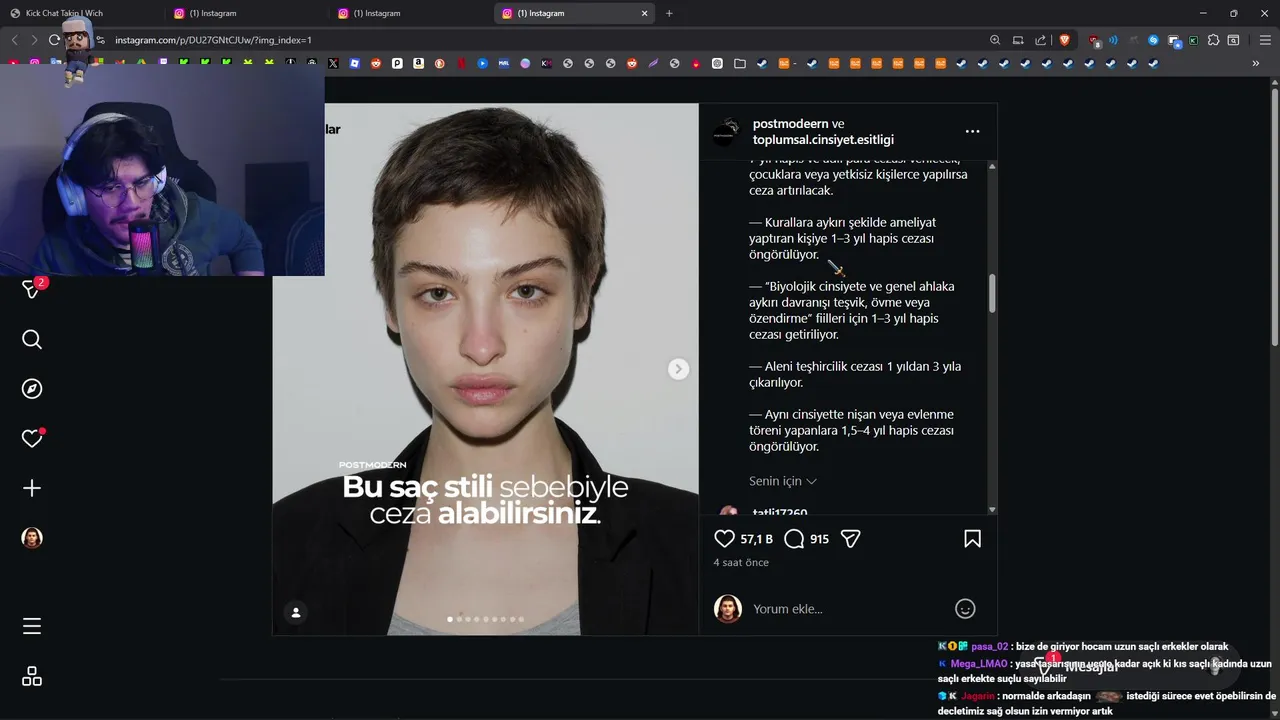The width and height of the screenshot is (1280, 720).
Task: Click the "4 saat önce" timestamp
Action: 741,562
